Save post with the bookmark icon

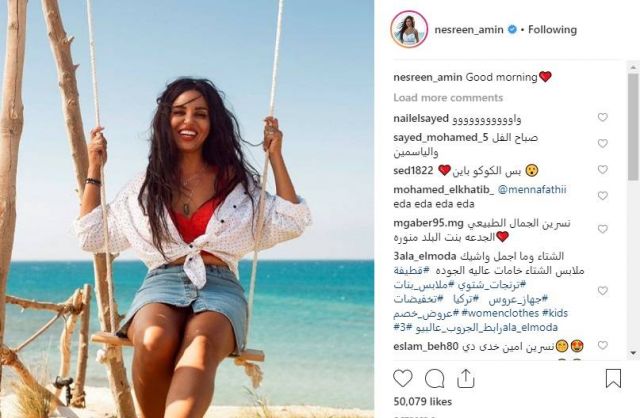click(613, 378)
